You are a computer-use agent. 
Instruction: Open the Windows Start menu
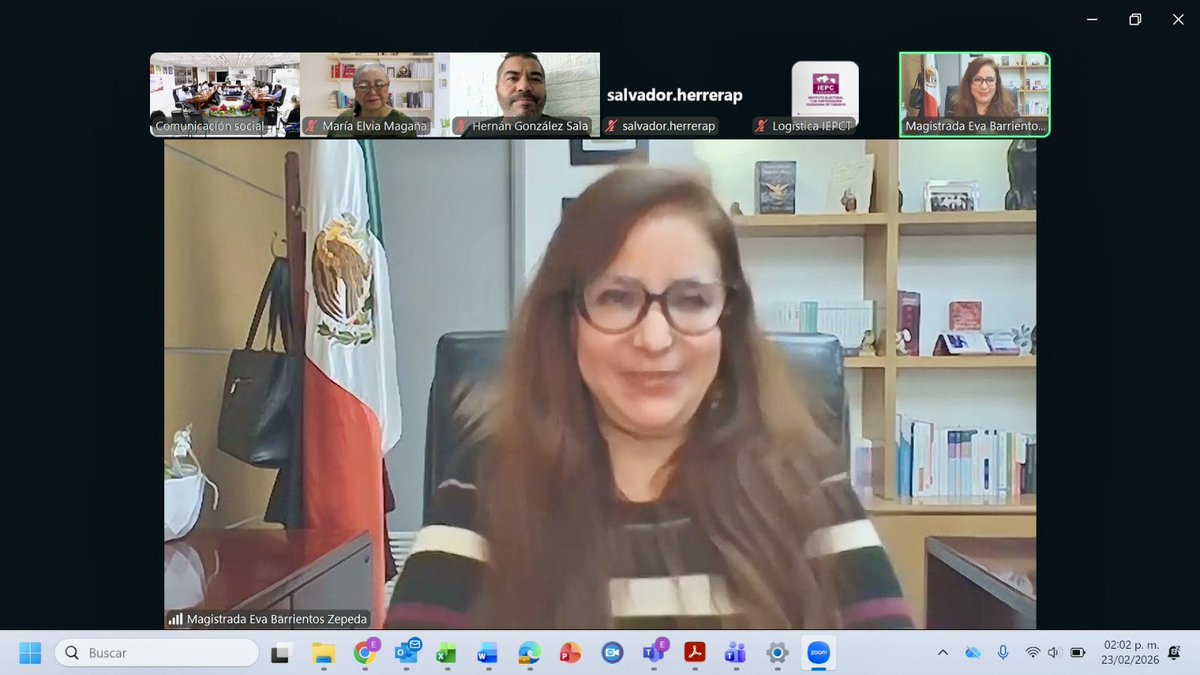[x=30, y=653]
